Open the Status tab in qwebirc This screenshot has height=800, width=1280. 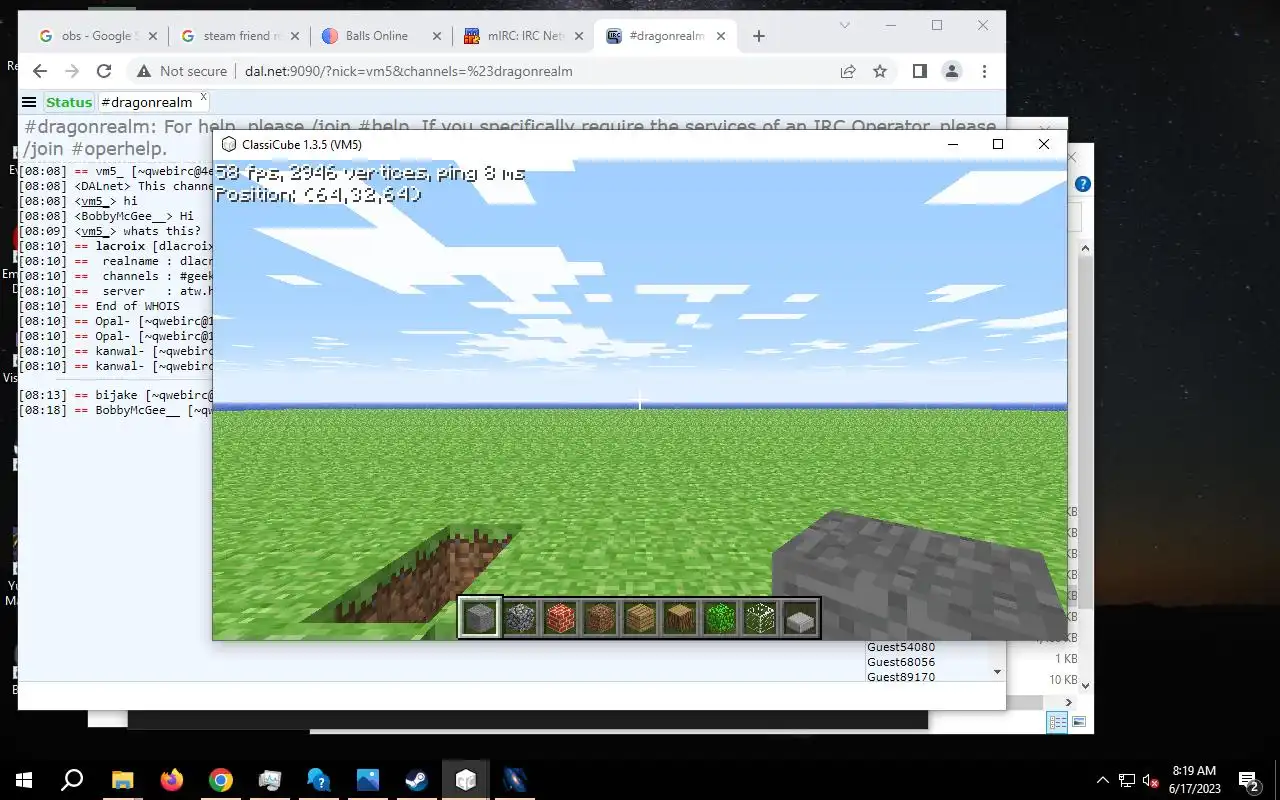coord(69,102)
